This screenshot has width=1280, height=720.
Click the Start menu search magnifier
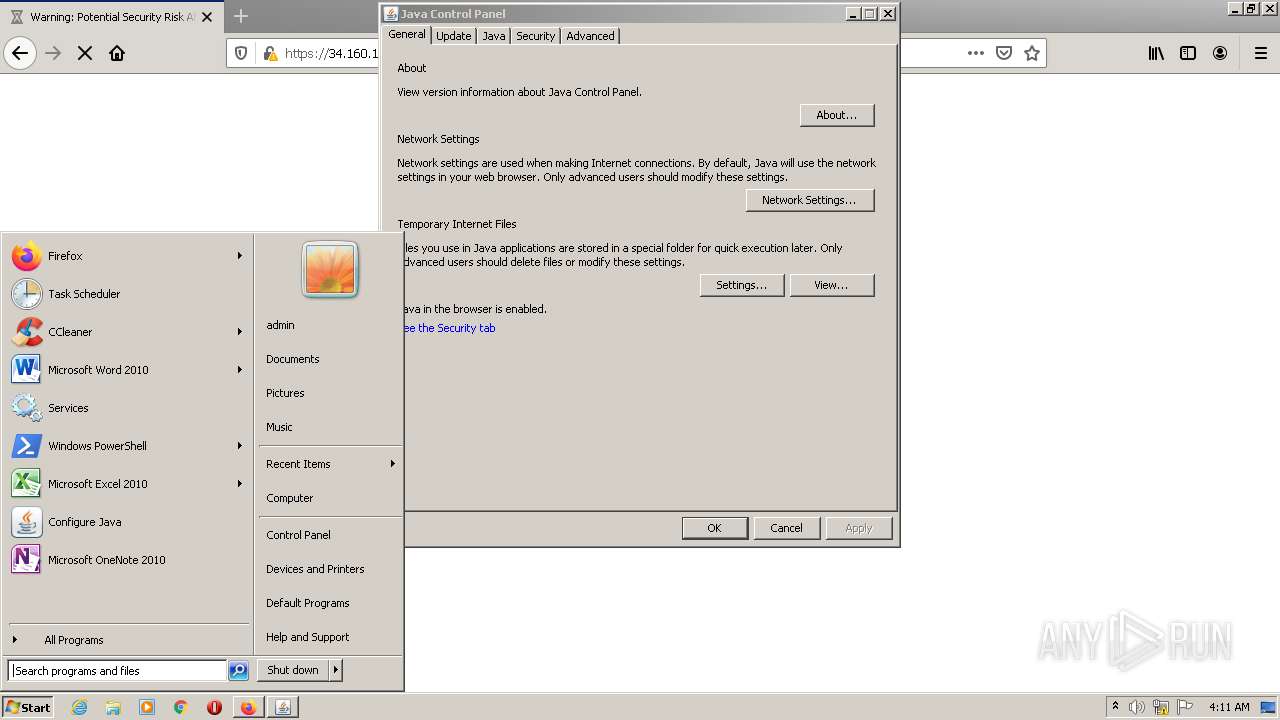point(238,671)
